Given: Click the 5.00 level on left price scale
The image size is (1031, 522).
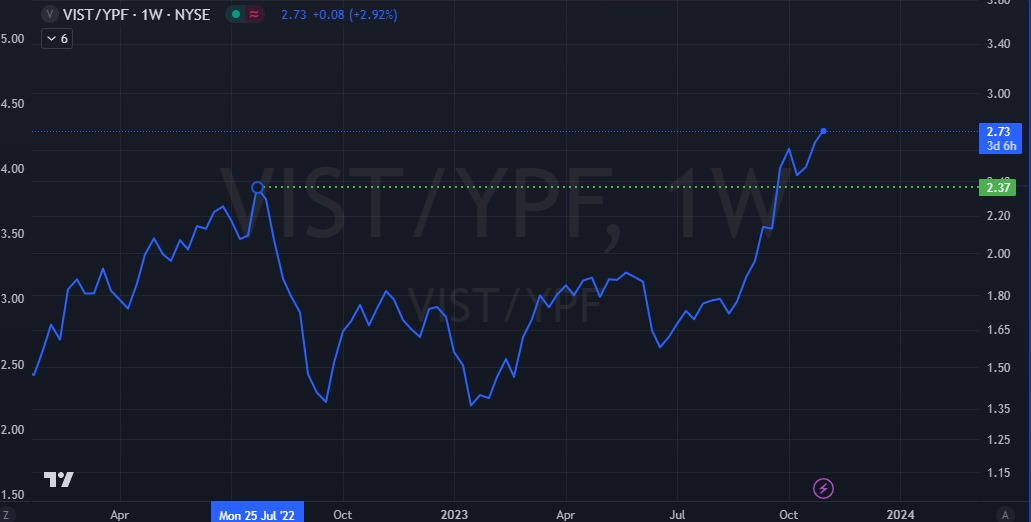Looking at the screenshot, I should point(13,38).
